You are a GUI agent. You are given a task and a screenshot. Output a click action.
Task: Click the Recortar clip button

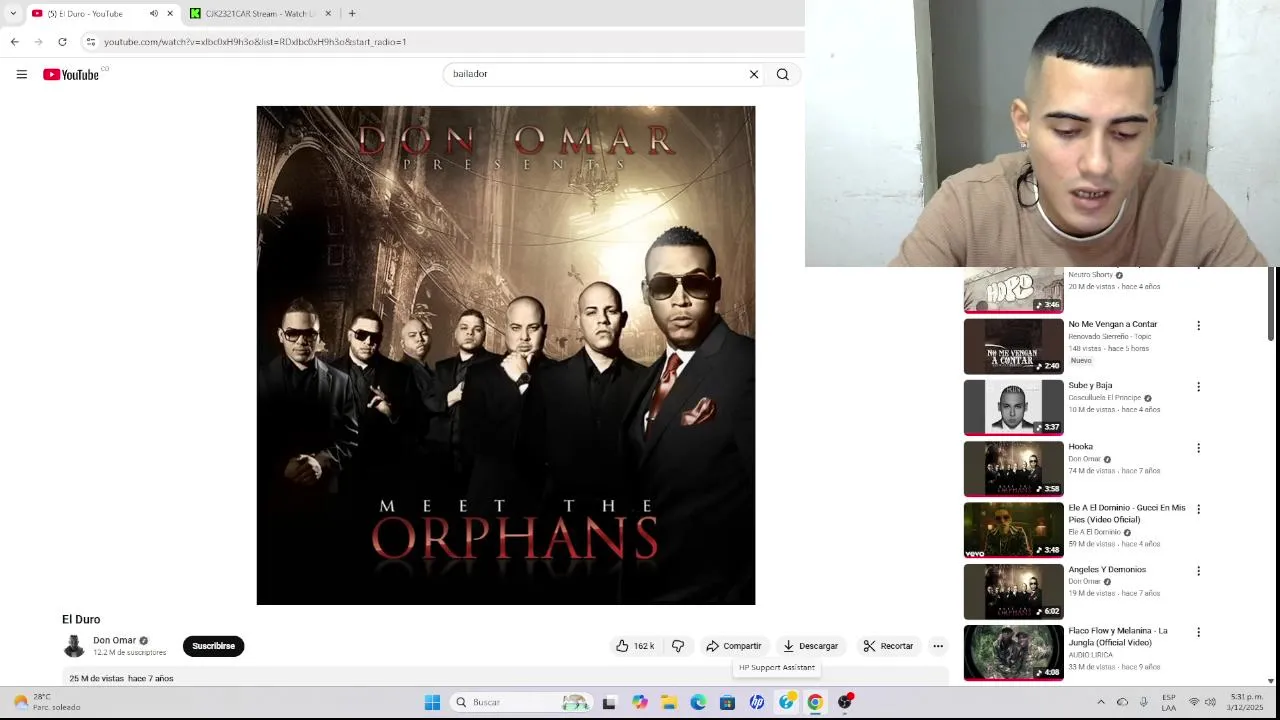[888, 646]
